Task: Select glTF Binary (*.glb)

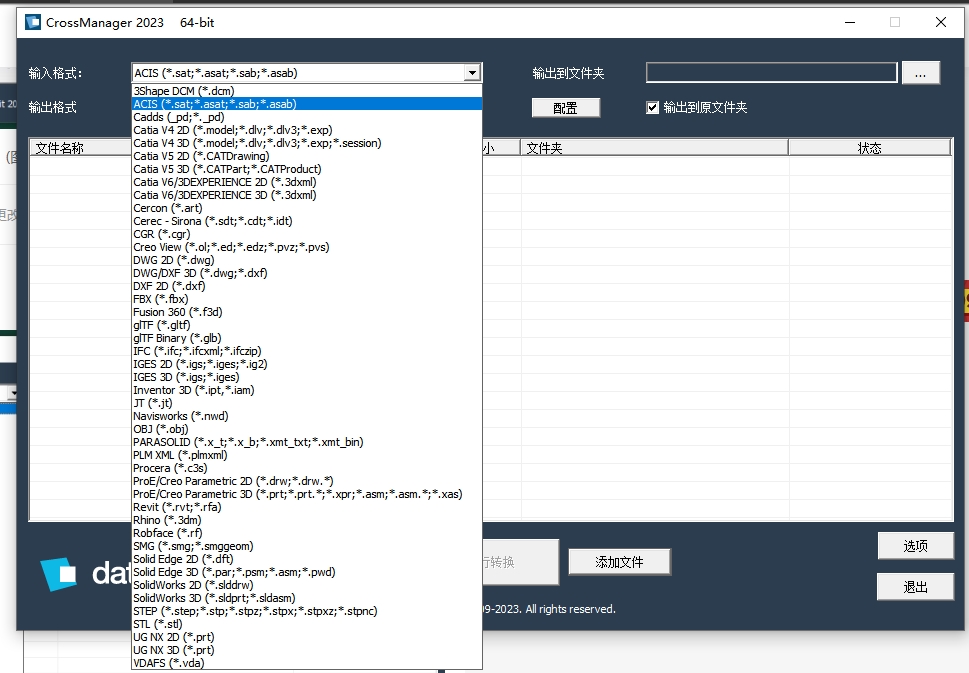Action: click(307, 337)
